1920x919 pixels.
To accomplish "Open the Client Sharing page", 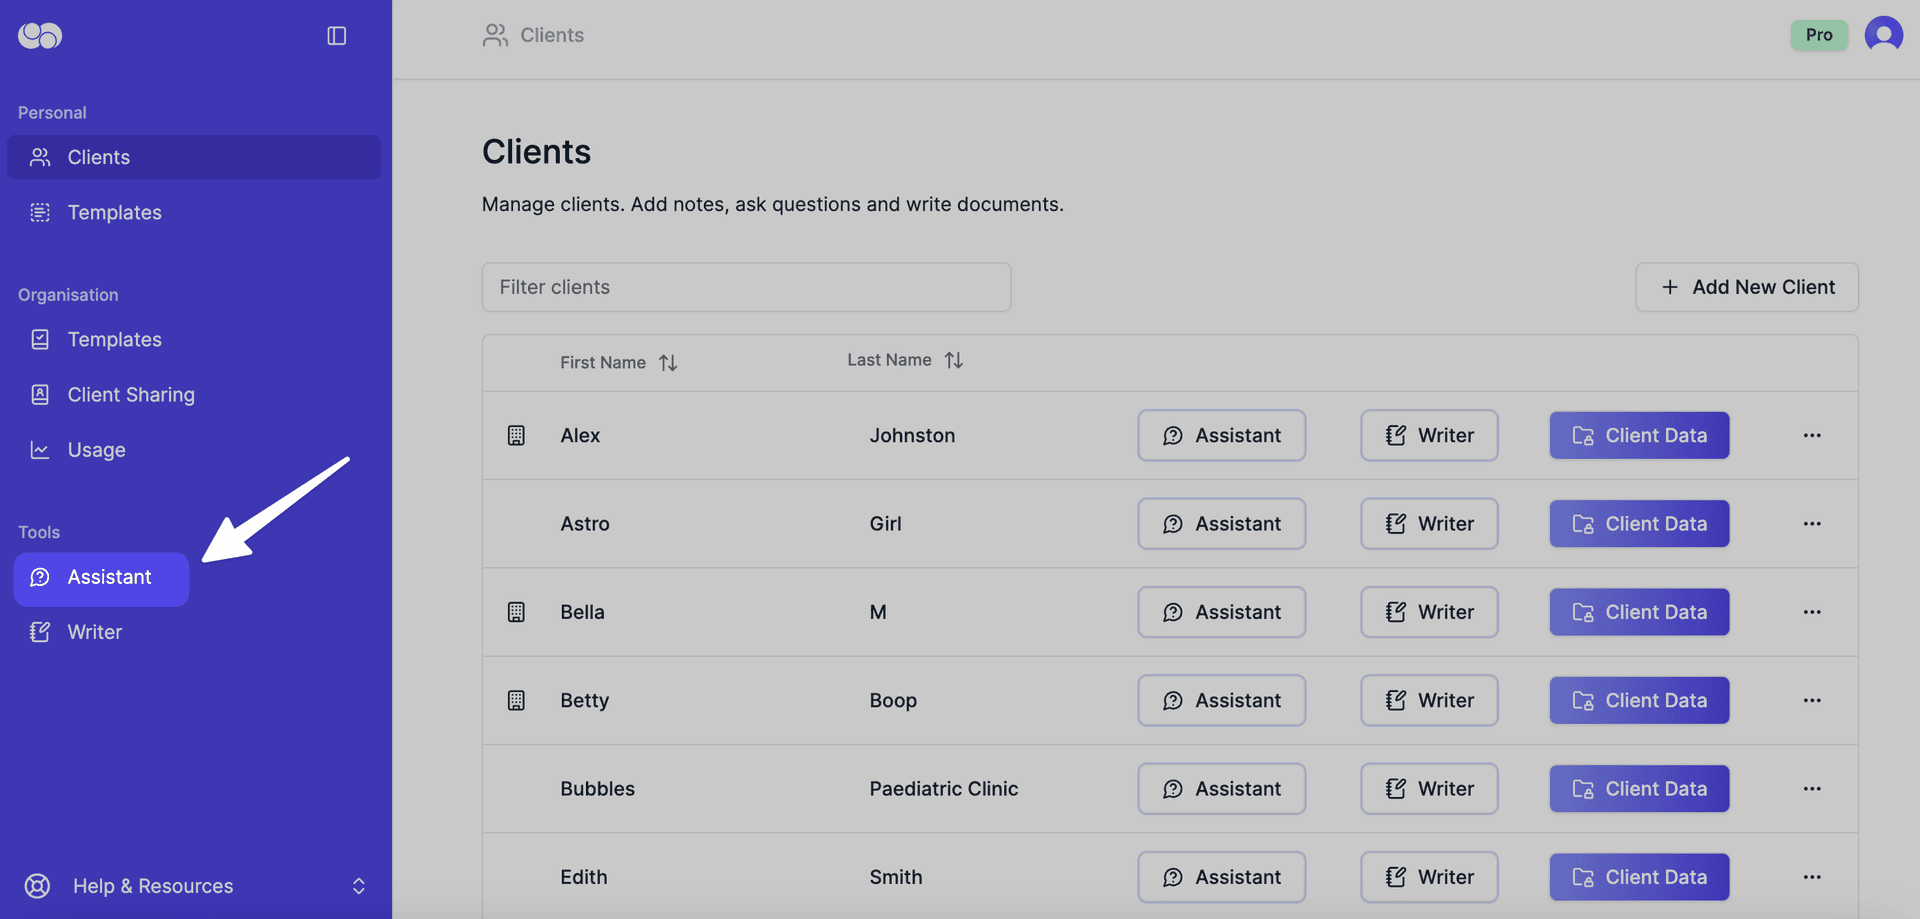I will [x=131, y=394].
